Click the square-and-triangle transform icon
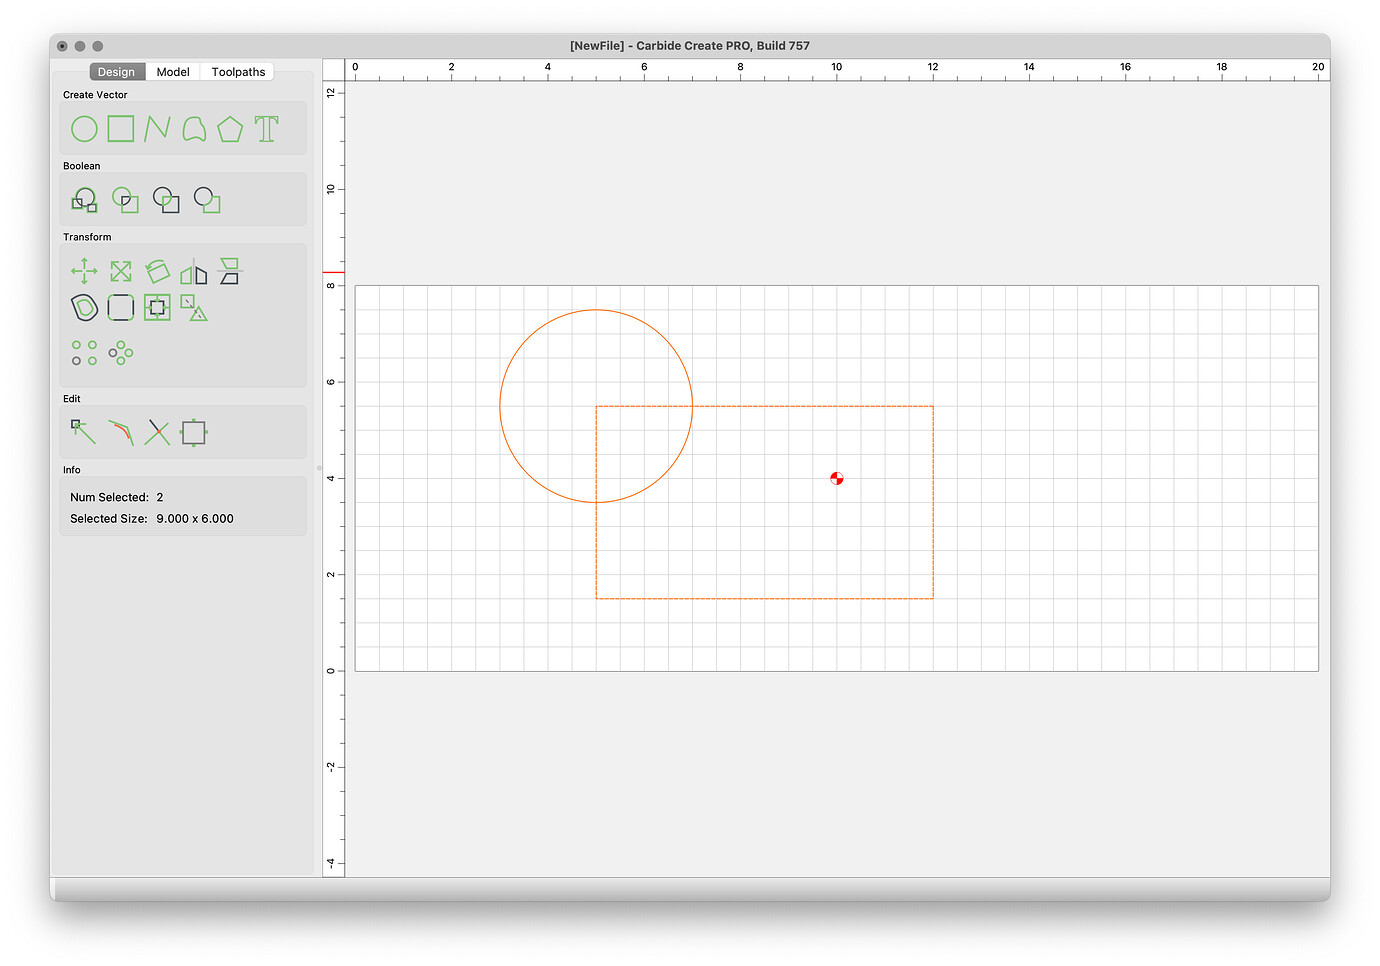This screenshot has width=1380, height=966. click(194, 307)
